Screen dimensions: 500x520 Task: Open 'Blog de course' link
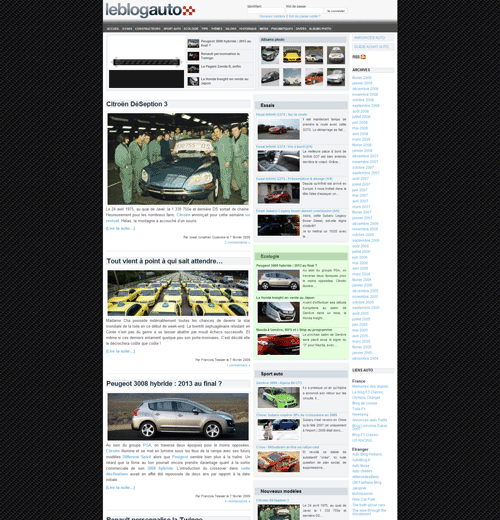pyautogui.click(x=365, y=403)
